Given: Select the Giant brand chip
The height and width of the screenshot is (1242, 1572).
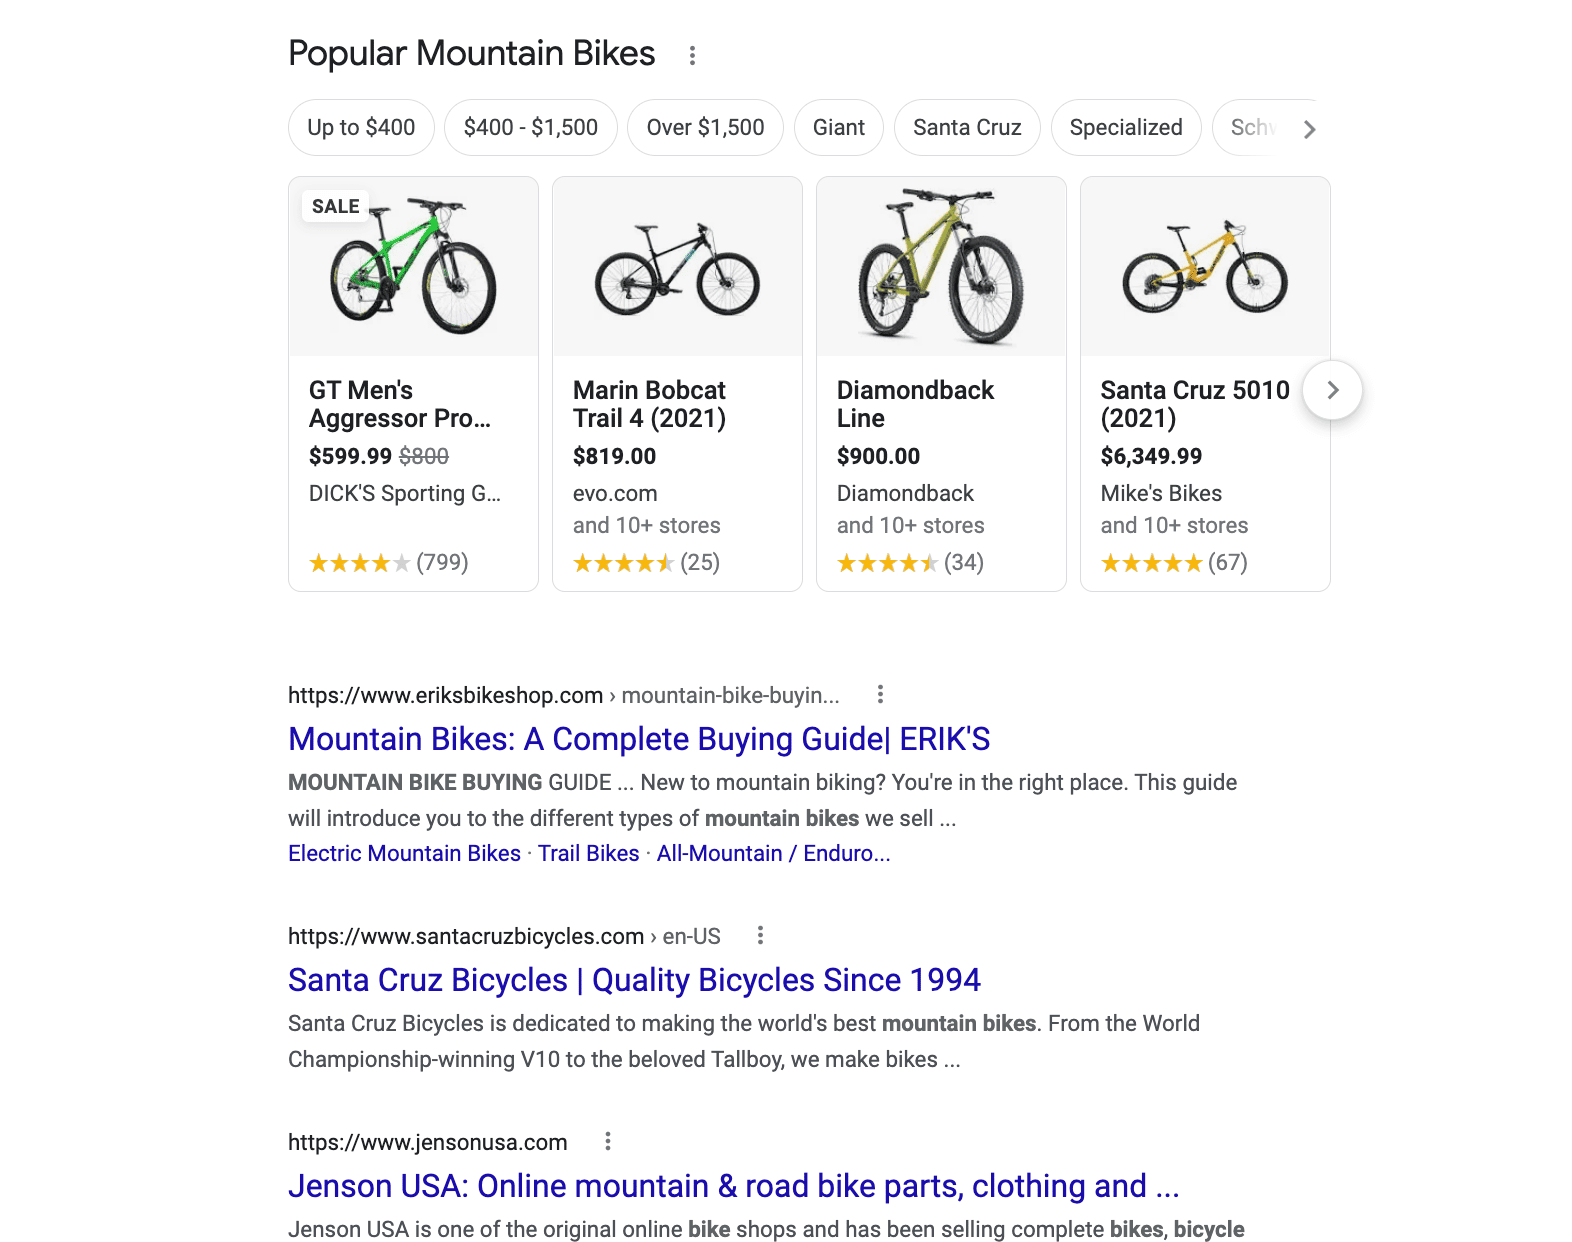Looking at the screenshot, I should [x=839, y=127].
